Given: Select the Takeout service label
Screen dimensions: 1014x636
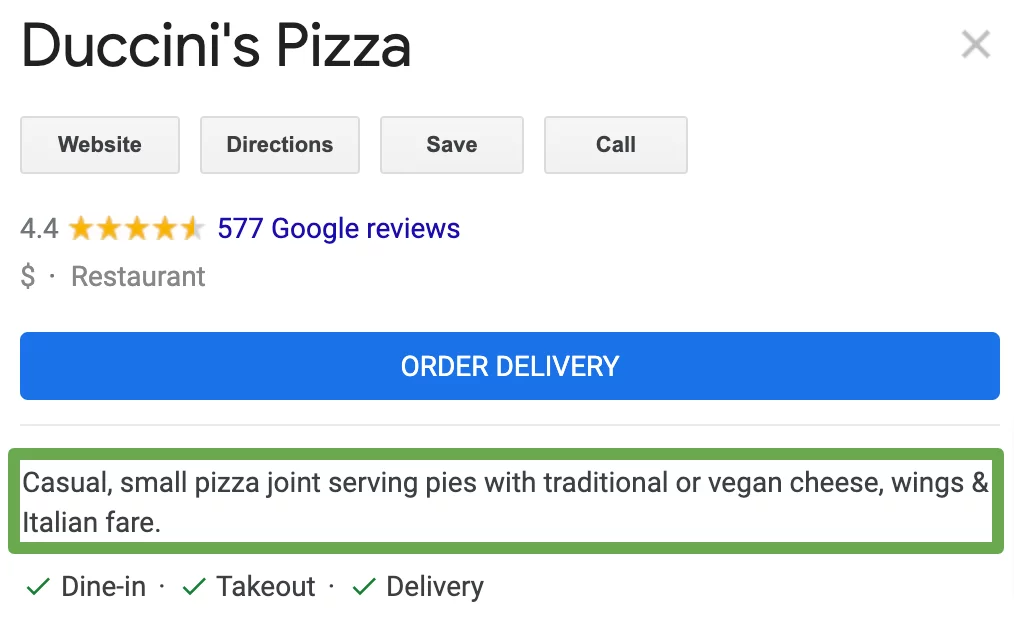Looking at the screenshot, I should (266, 587).
